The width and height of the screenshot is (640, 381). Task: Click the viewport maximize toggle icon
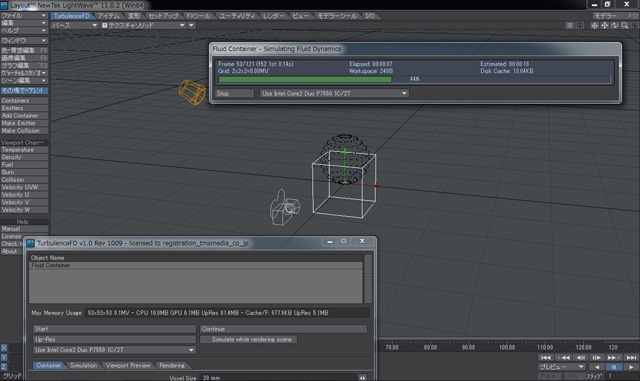click(x=634, y=25)
